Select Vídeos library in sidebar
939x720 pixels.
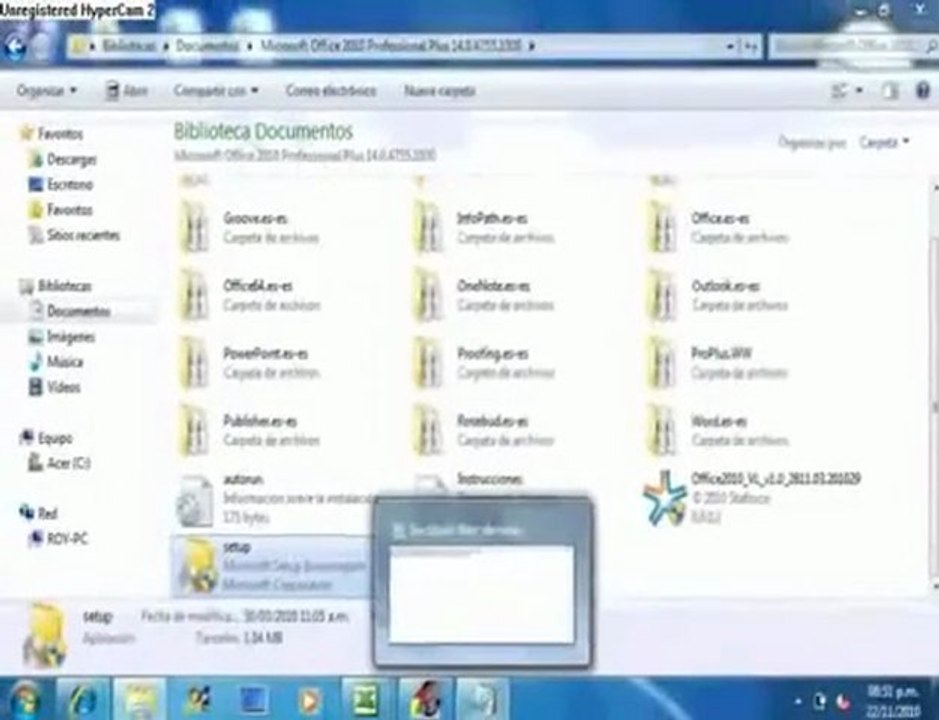coord(54,387)
